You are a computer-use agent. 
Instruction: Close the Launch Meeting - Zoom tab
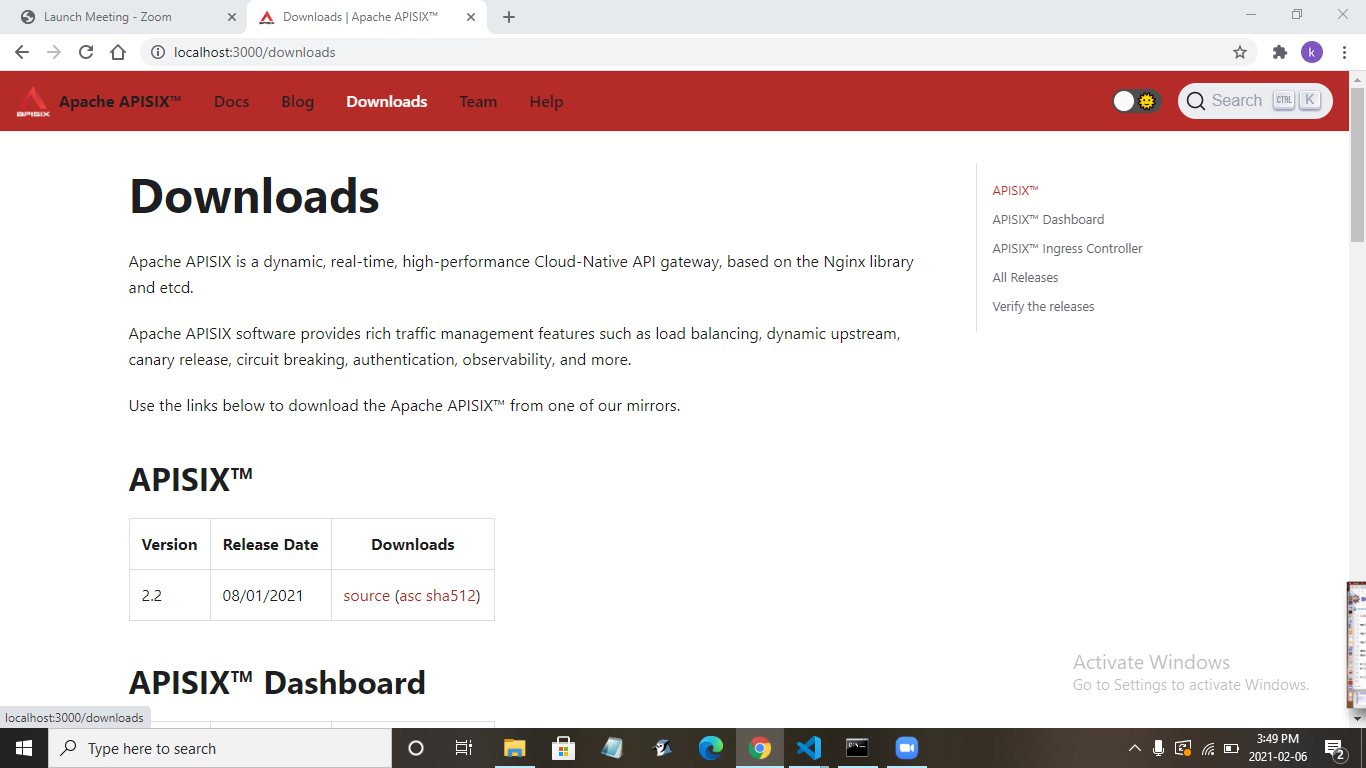tap(232, 17)
